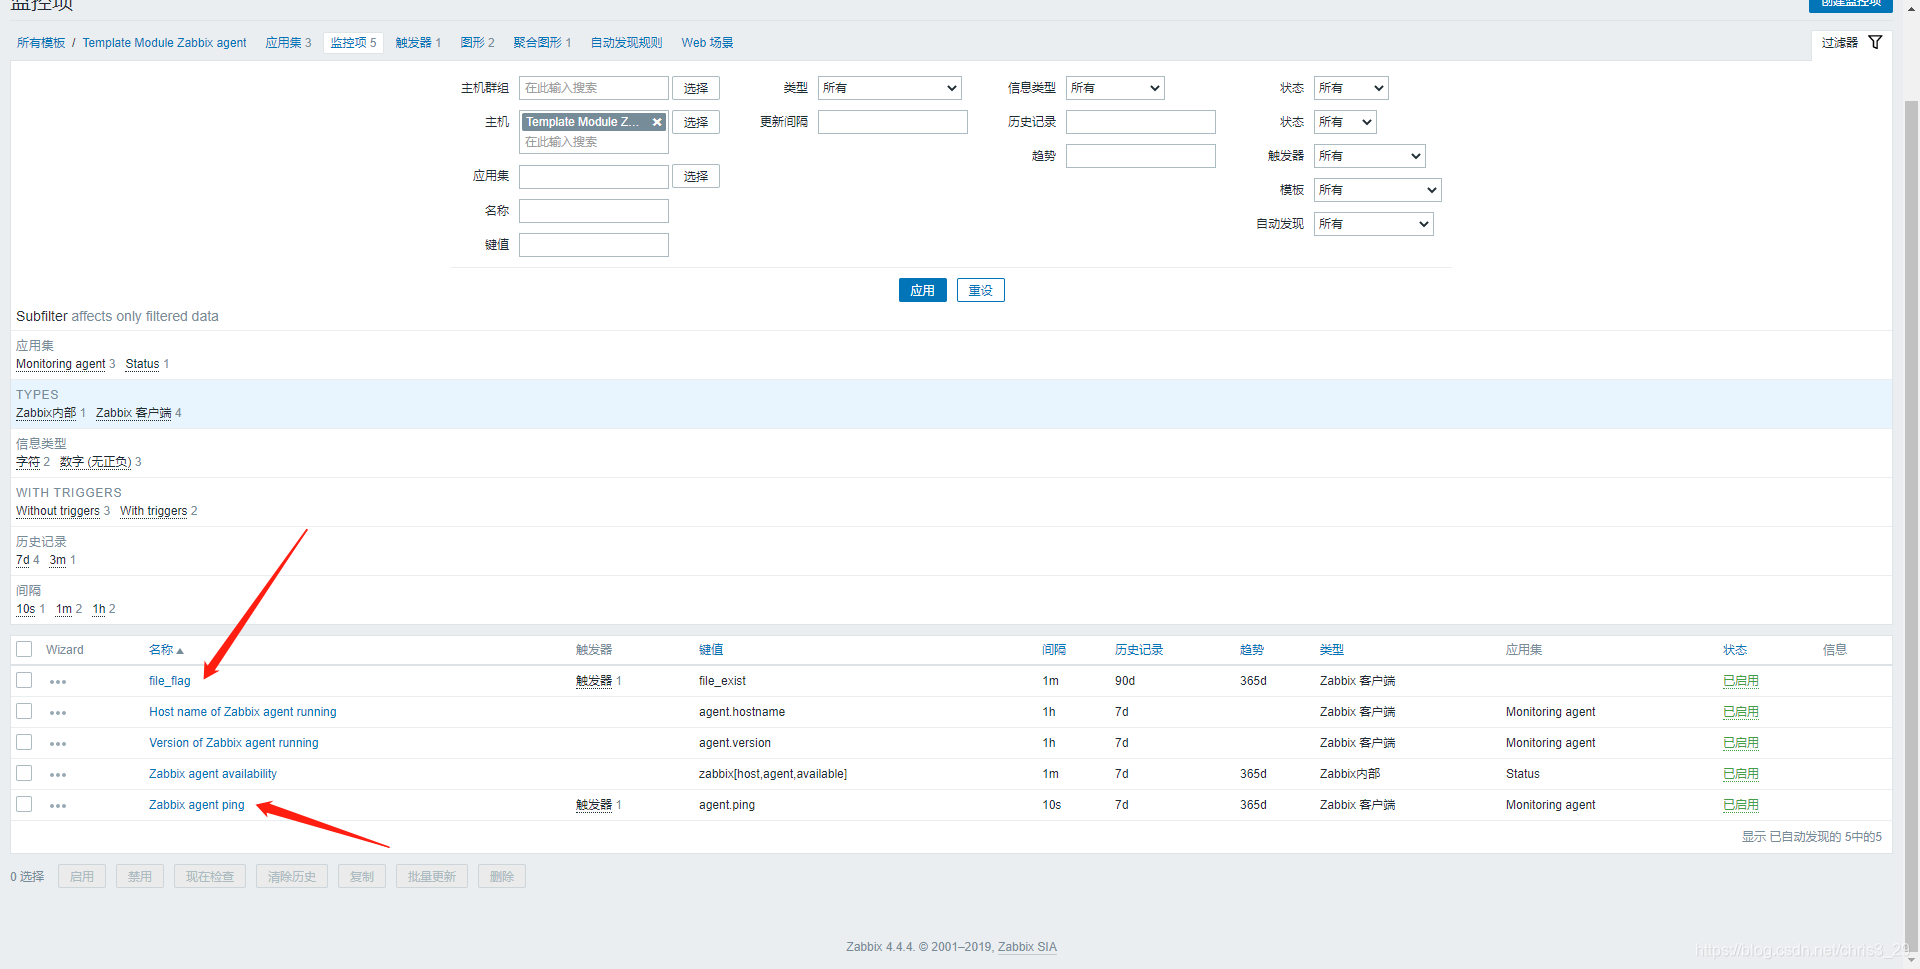Go to 触发器 1 tab
The image size is (1920, 969).
[x=418, y=43]
